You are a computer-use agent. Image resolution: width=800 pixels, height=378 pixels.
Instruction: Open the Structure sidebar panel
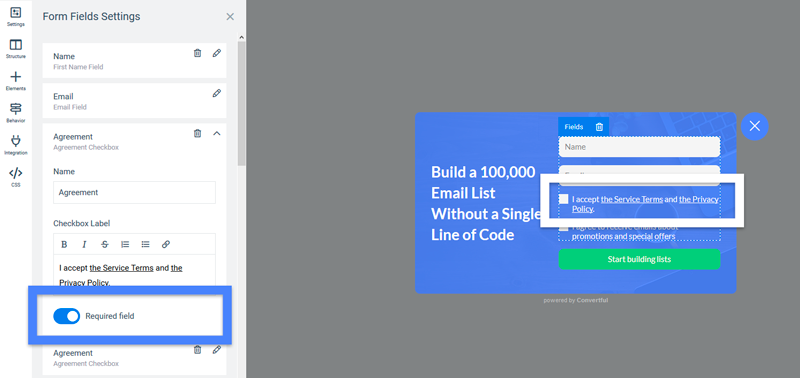click(16, 49)
